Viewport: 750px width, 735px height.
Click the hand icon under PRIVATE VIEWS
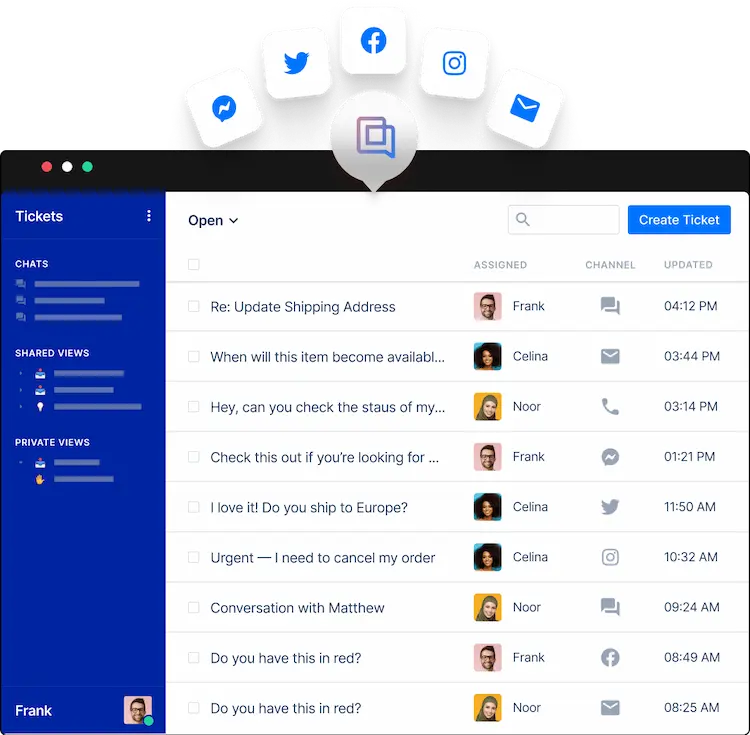pos(40,479)
